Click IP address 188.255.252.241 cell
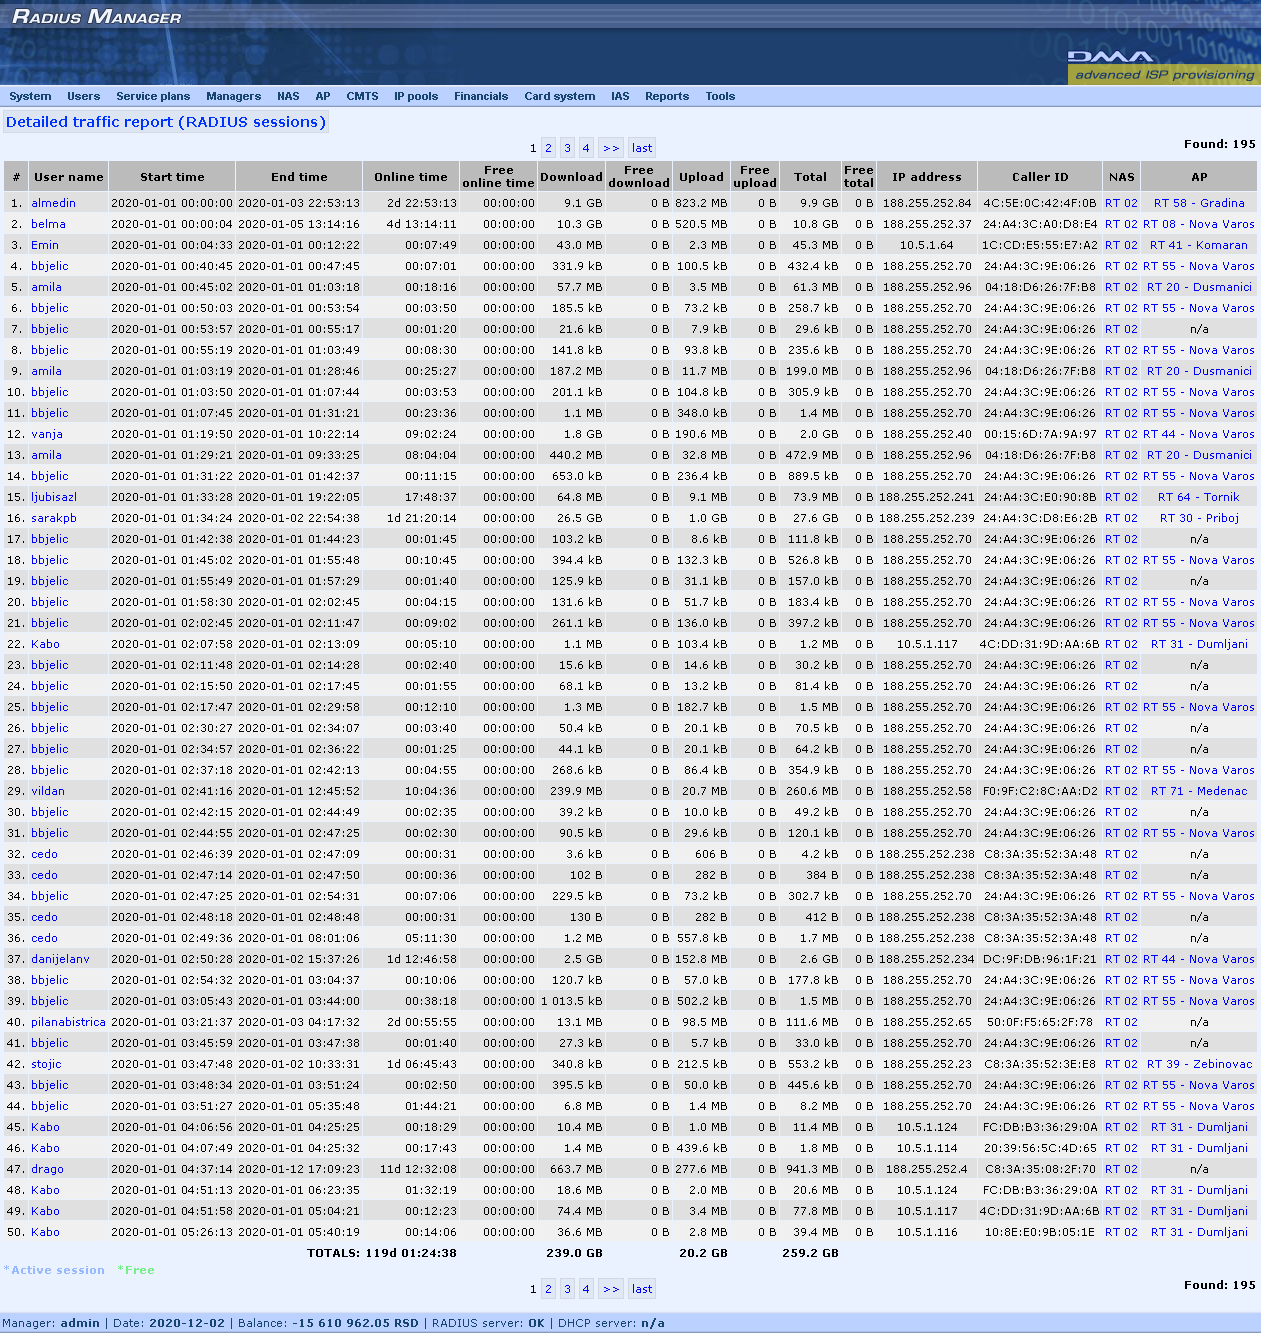 pyautogui.click(x=927, y=497)
